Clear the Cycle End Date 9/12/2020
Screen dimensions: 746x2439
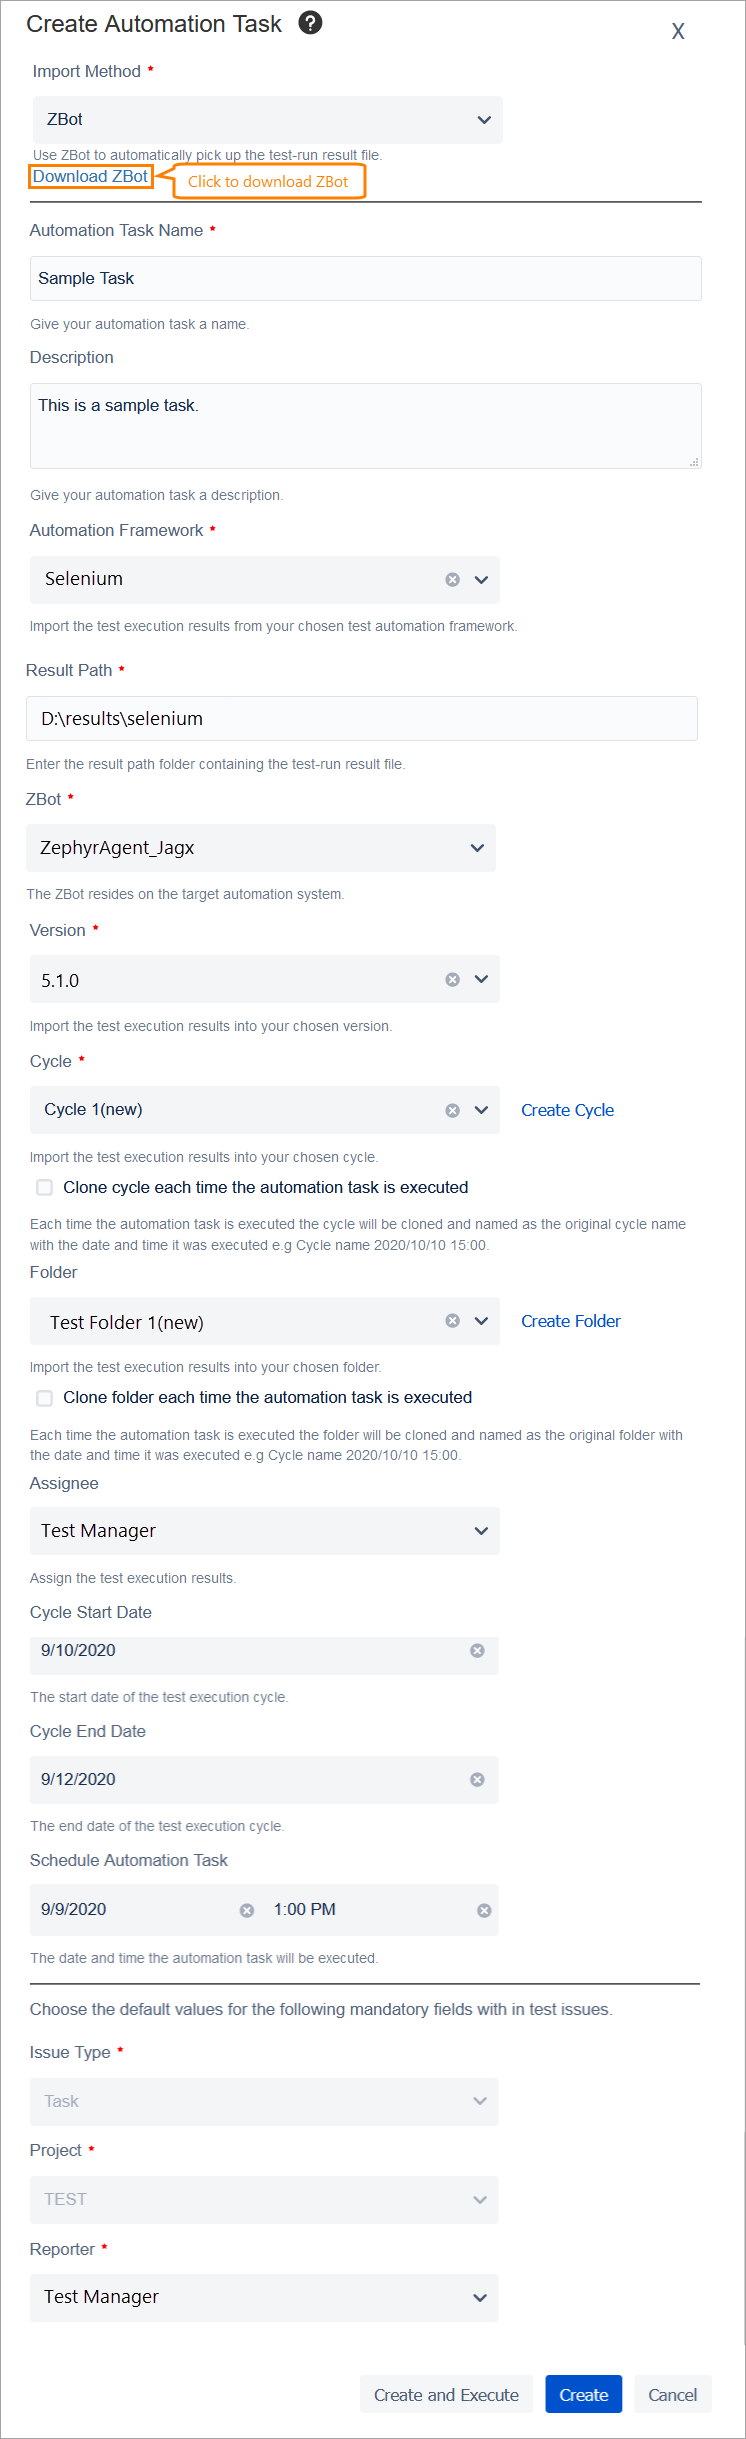coord(477,1779)
